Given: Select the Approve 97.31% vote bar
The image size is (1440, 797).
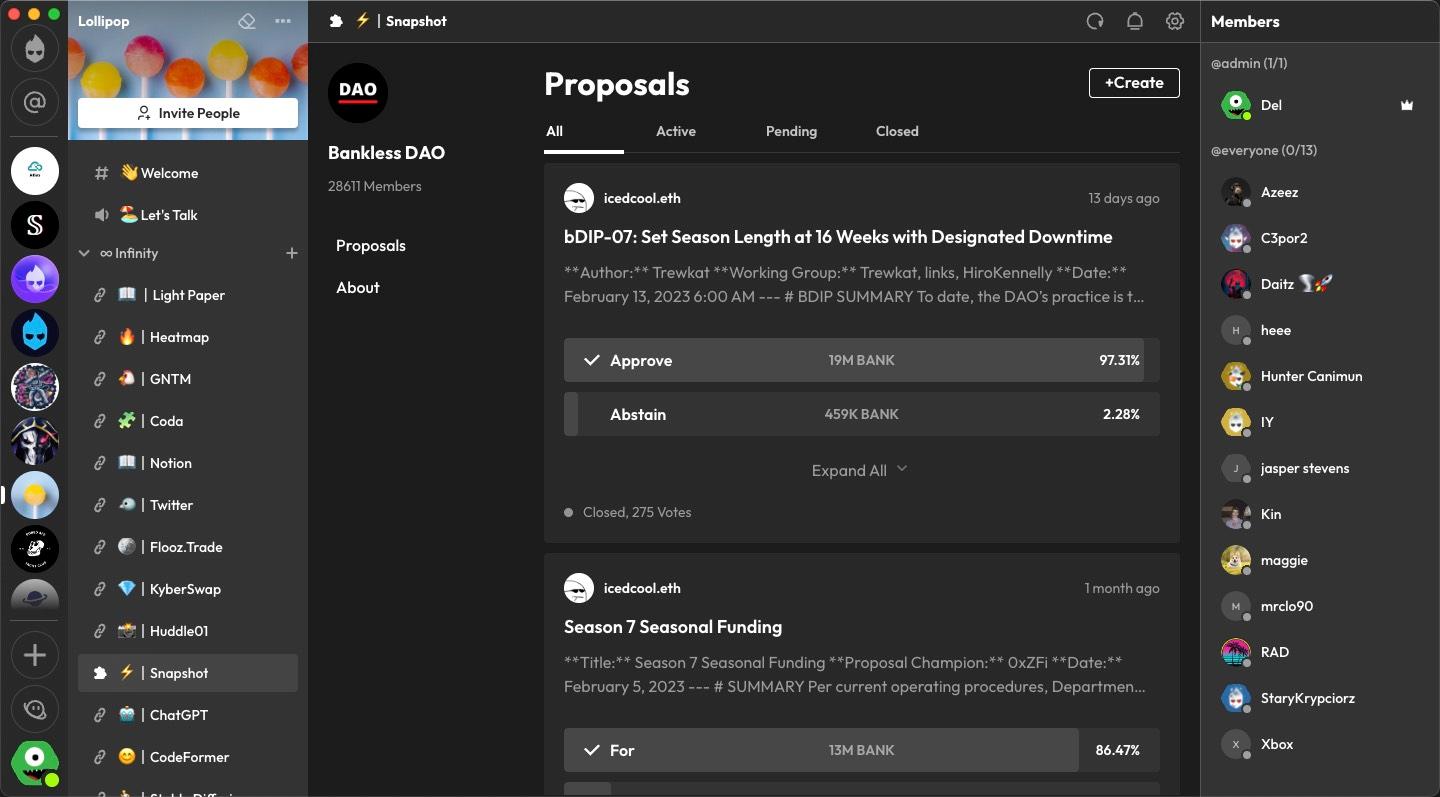Looking at the screenshot, I should click(x=862, y=360).
